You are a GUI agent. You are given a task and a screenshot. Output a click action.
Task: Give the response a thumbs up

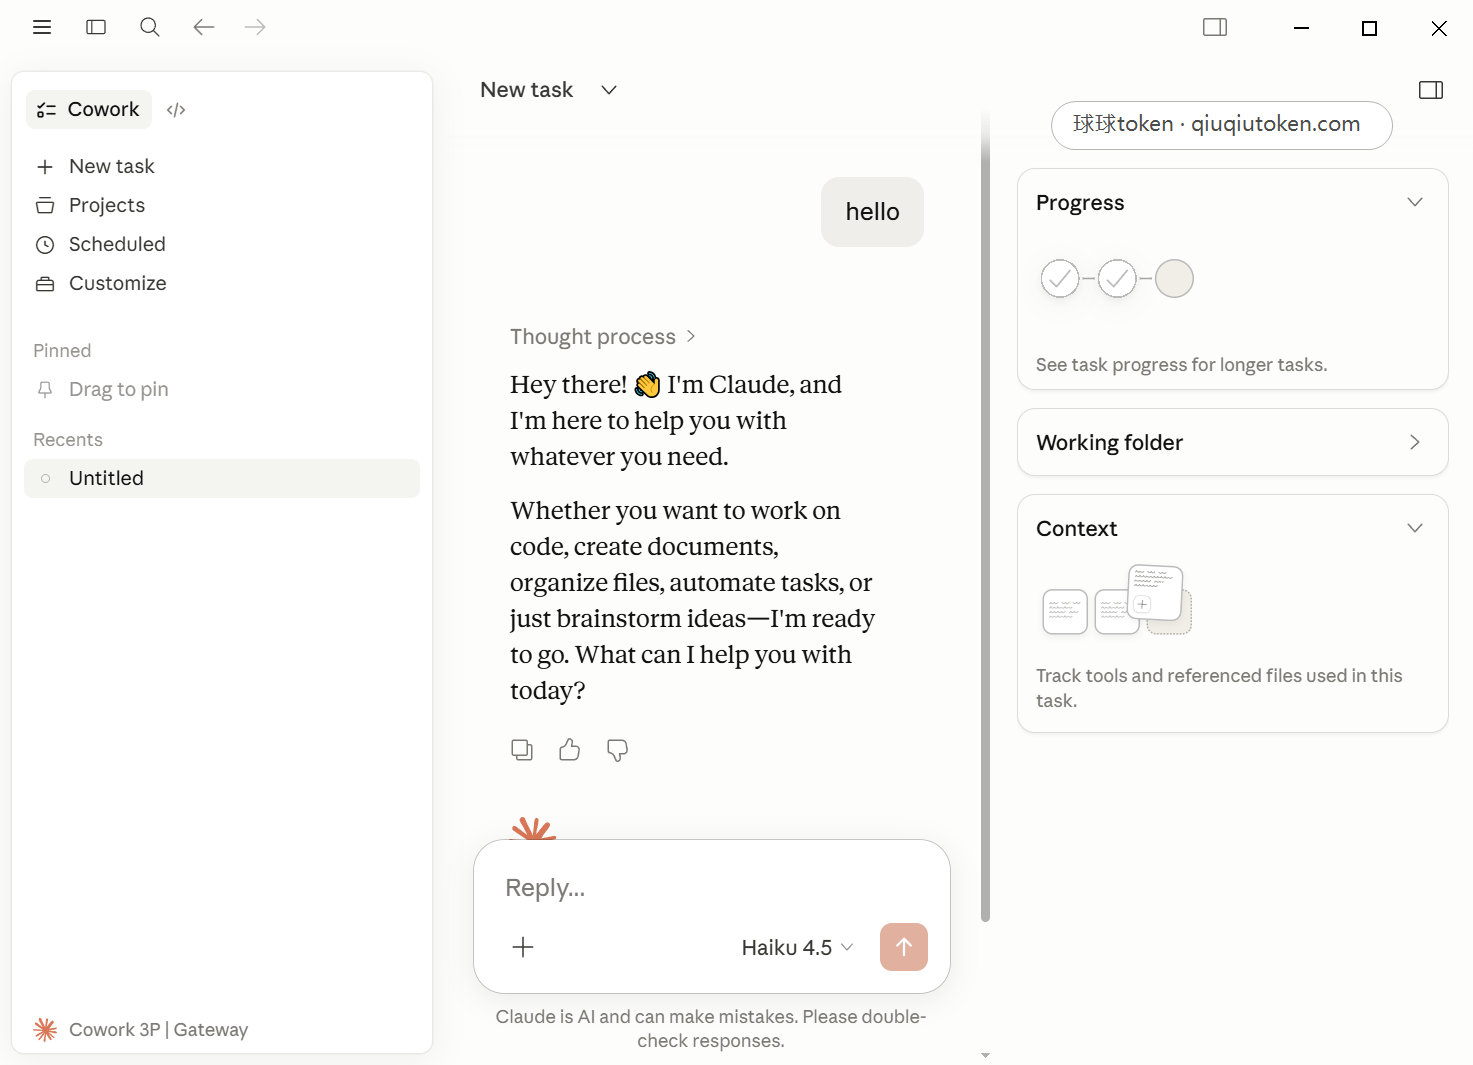click(x=570, y=750)
